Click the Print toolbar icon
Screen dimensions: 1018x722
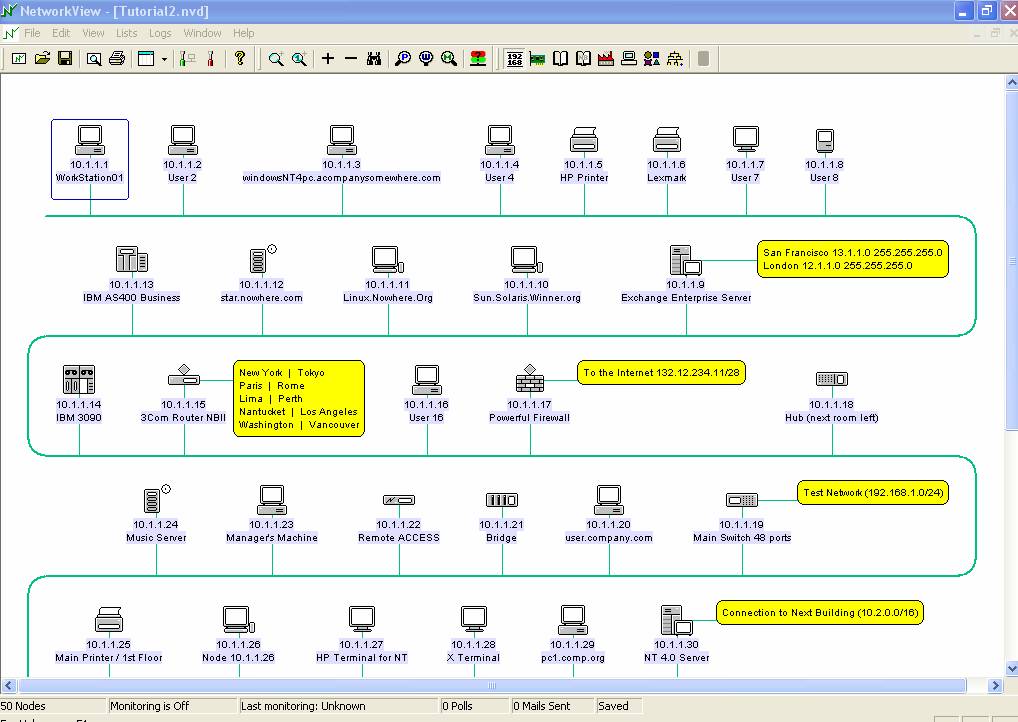116,59
